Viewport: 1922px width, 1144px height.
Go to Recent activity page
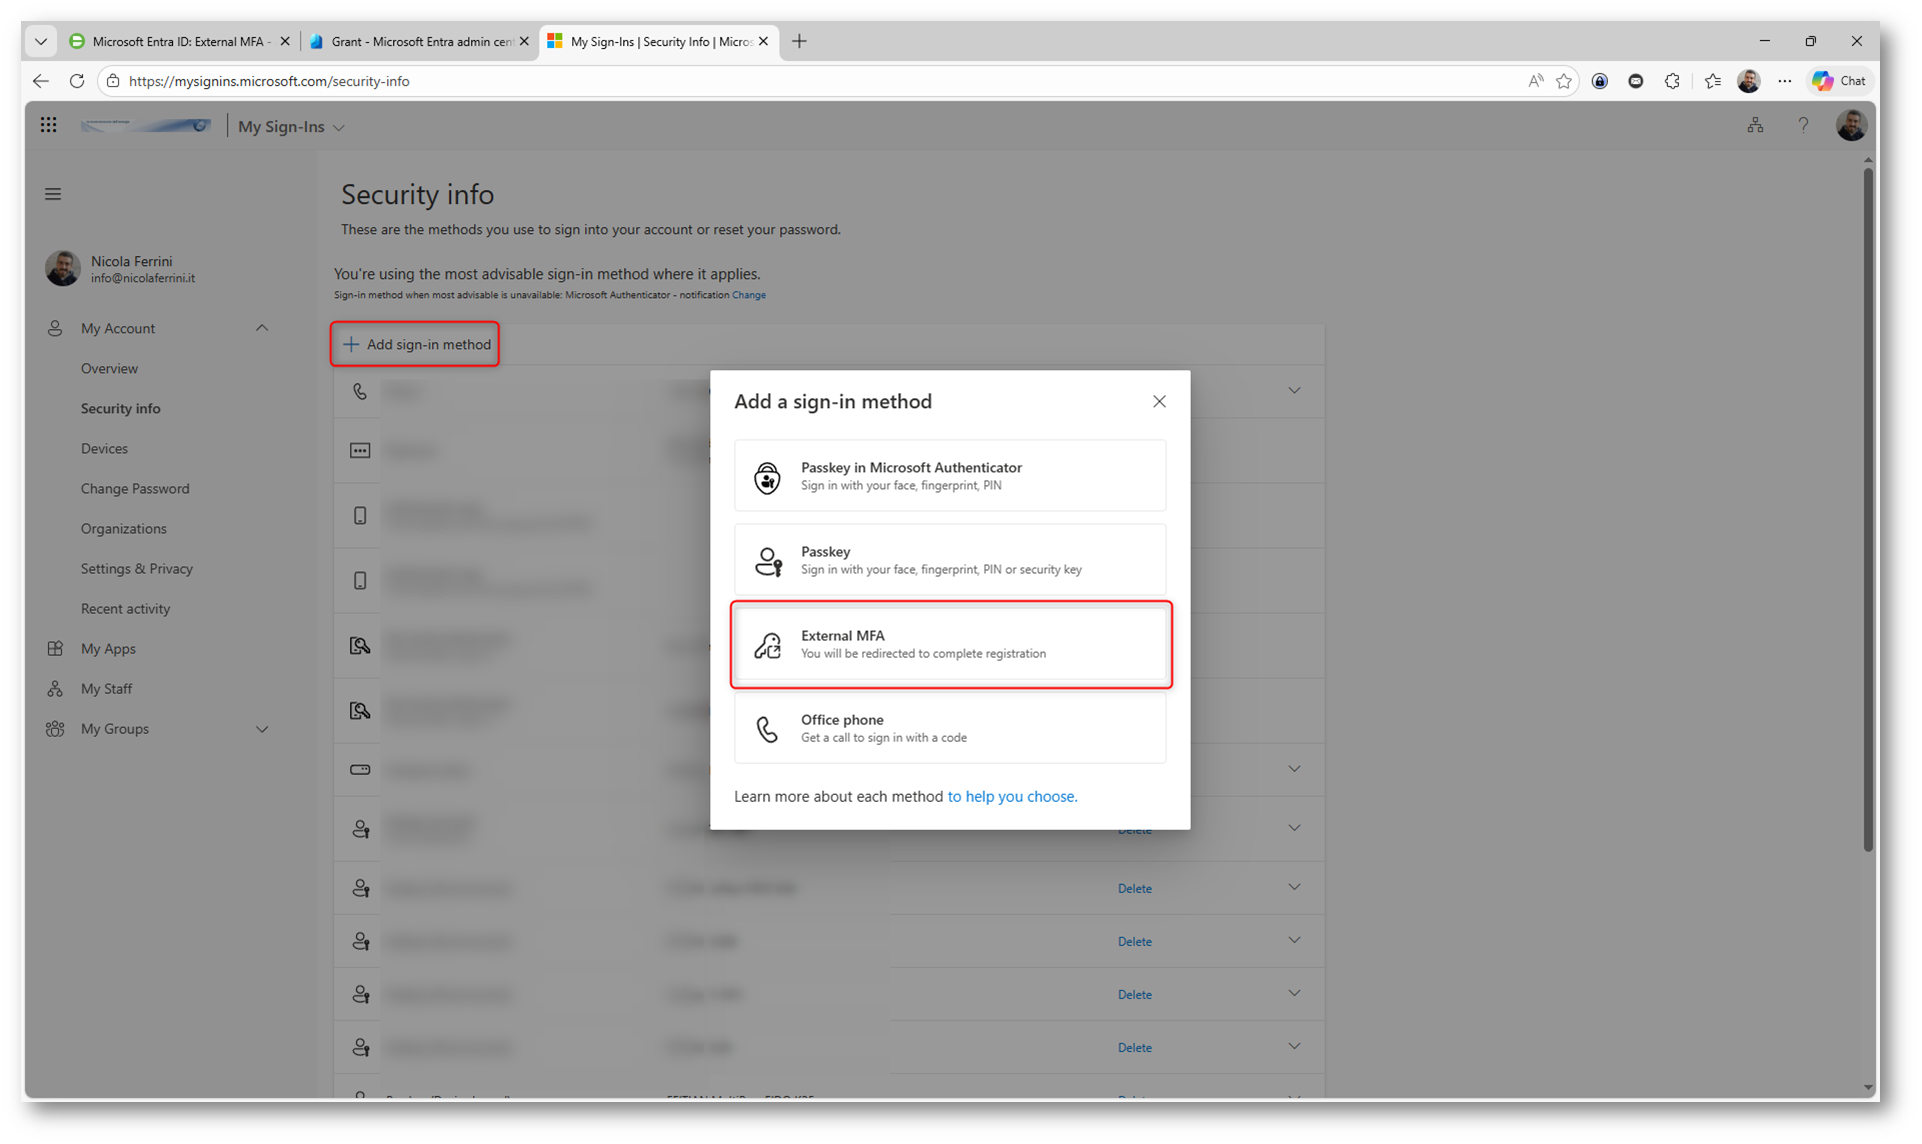pyautogui.click(x=125, y=608)
